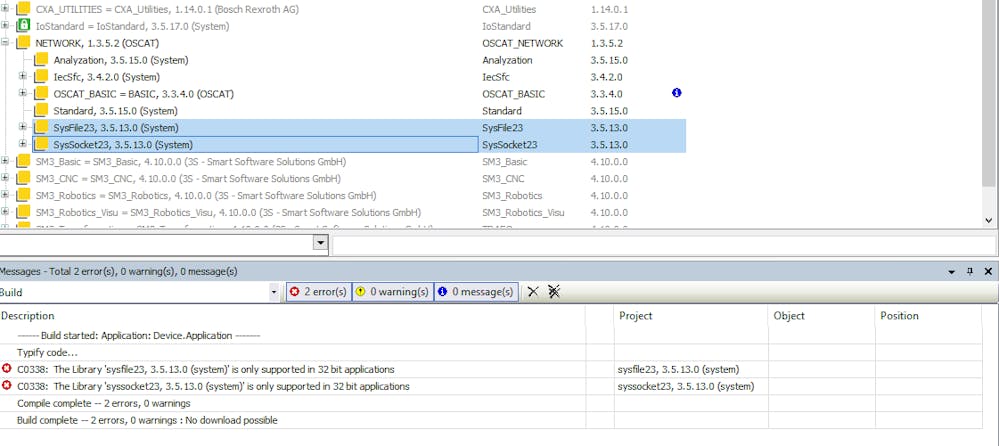Click the blue info icon beside OSCAT_BASIC

pos(677,93)
